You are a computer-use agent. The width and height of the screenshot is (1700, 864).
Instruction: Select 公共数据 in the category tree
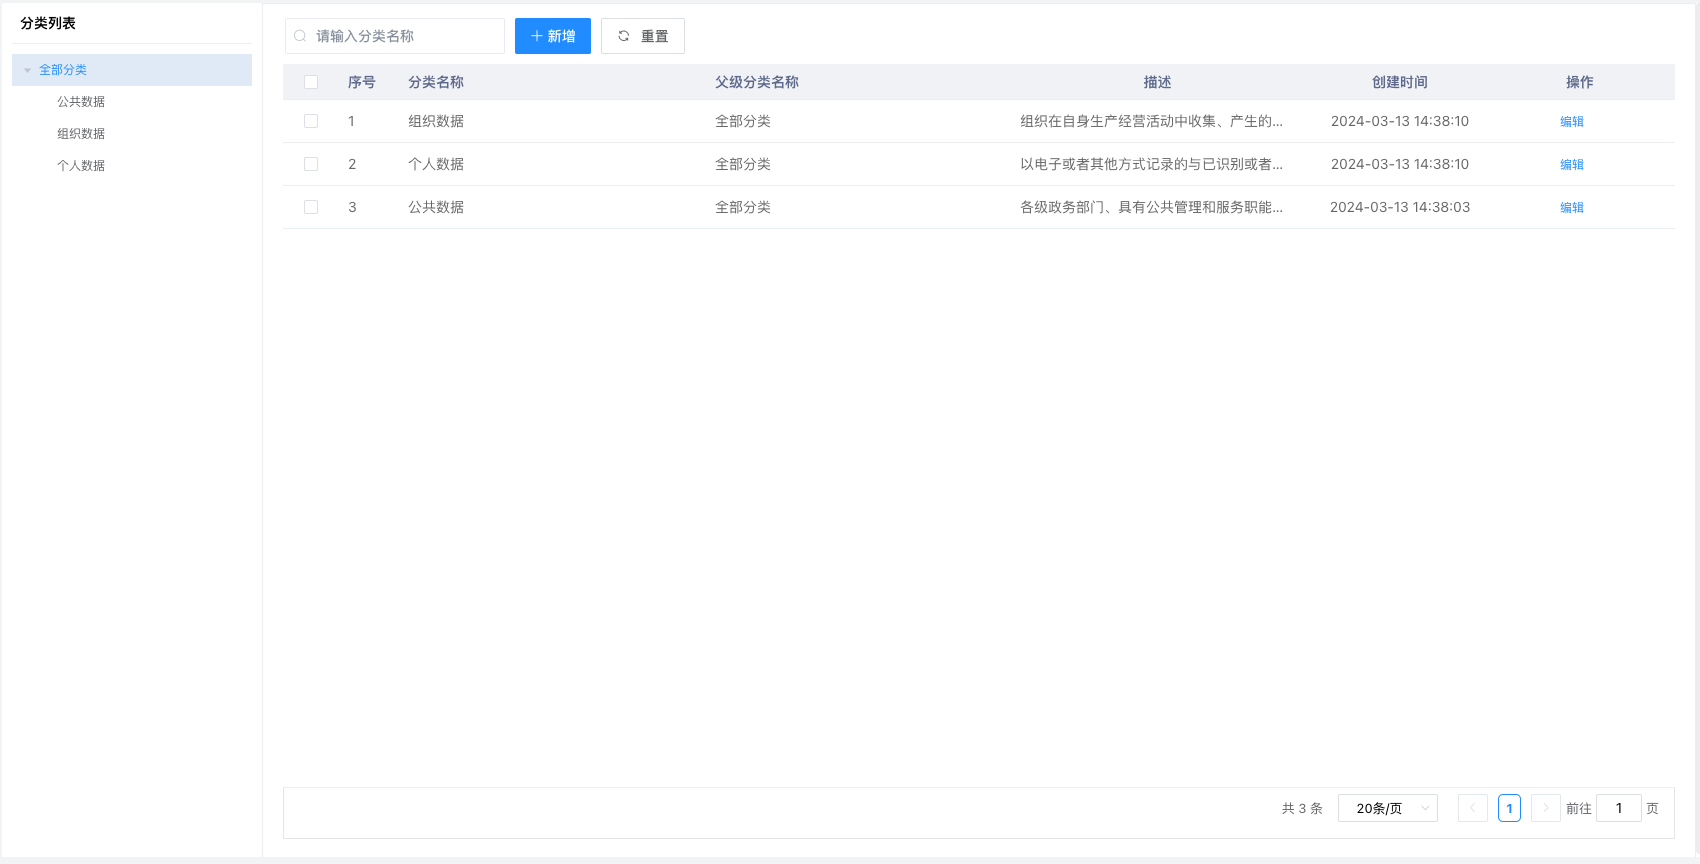tap(81, 102)
